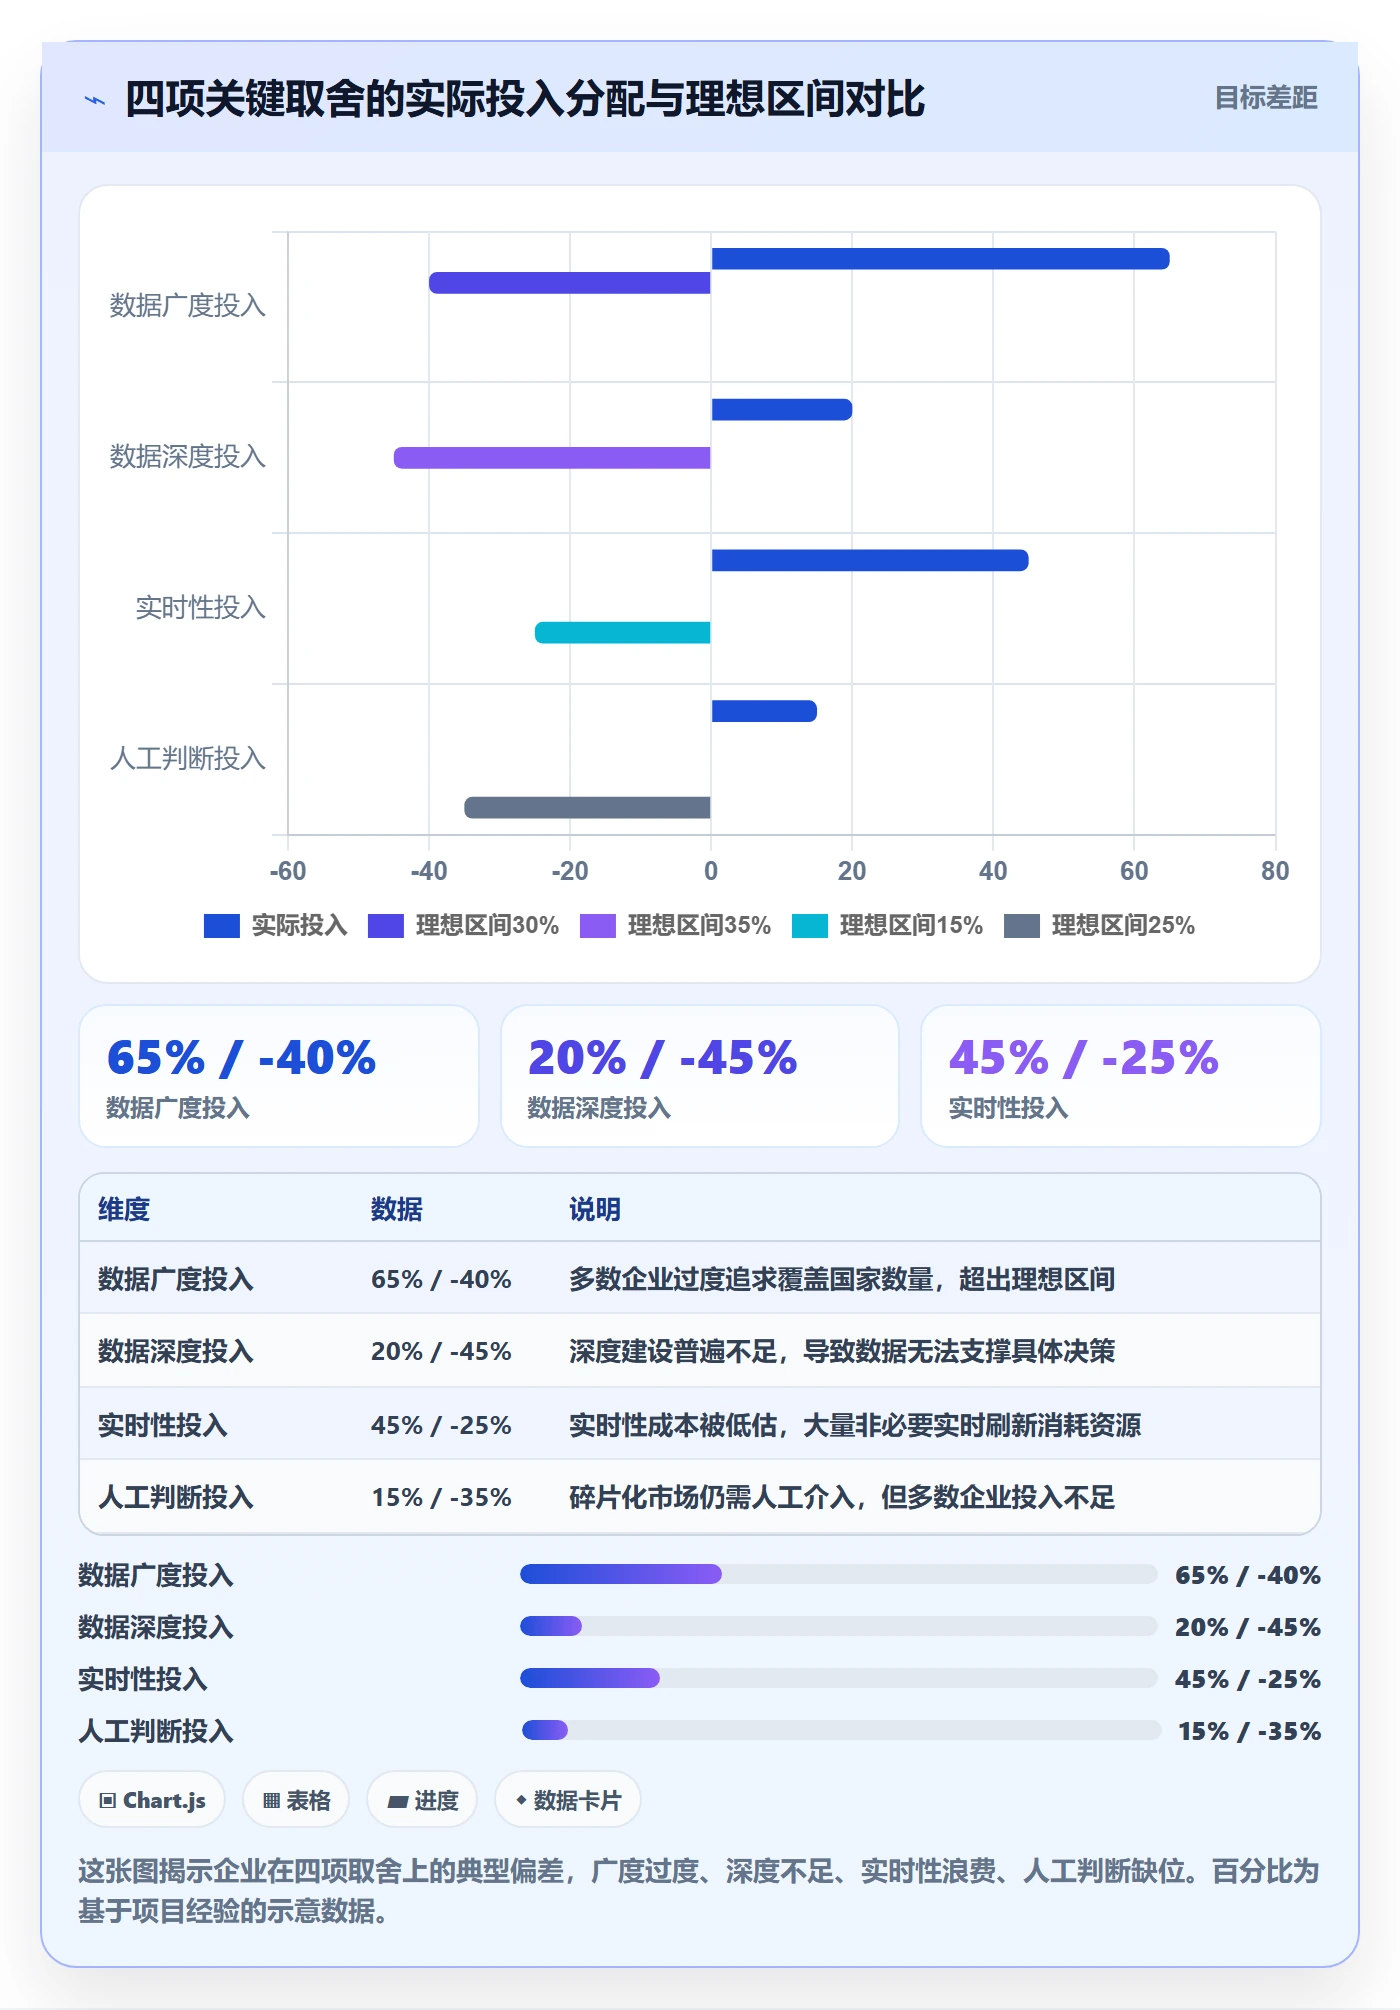Select the 进度 tag chip

[x=422, y=1800]
